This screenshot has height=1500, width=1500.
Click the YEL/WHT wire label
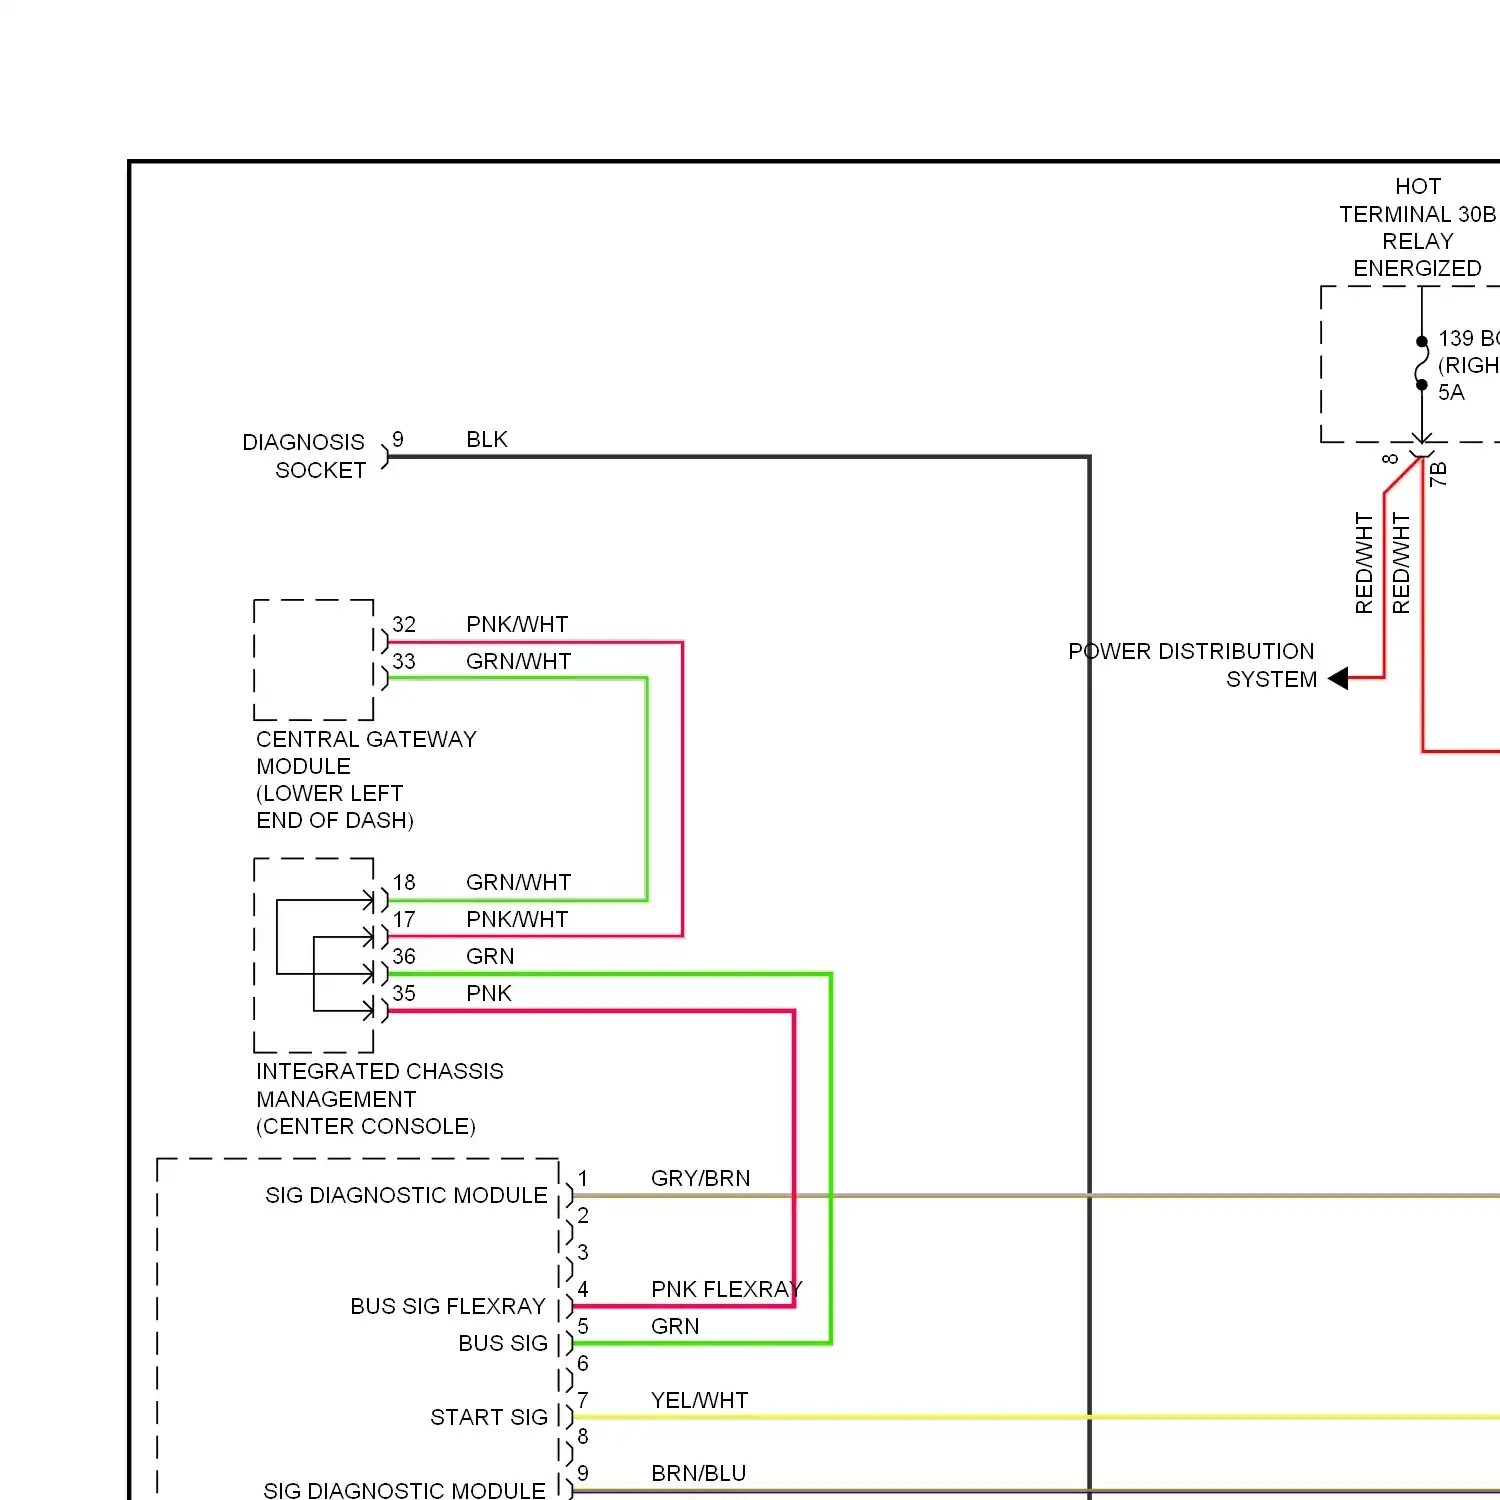click(x=699, y=1400)
